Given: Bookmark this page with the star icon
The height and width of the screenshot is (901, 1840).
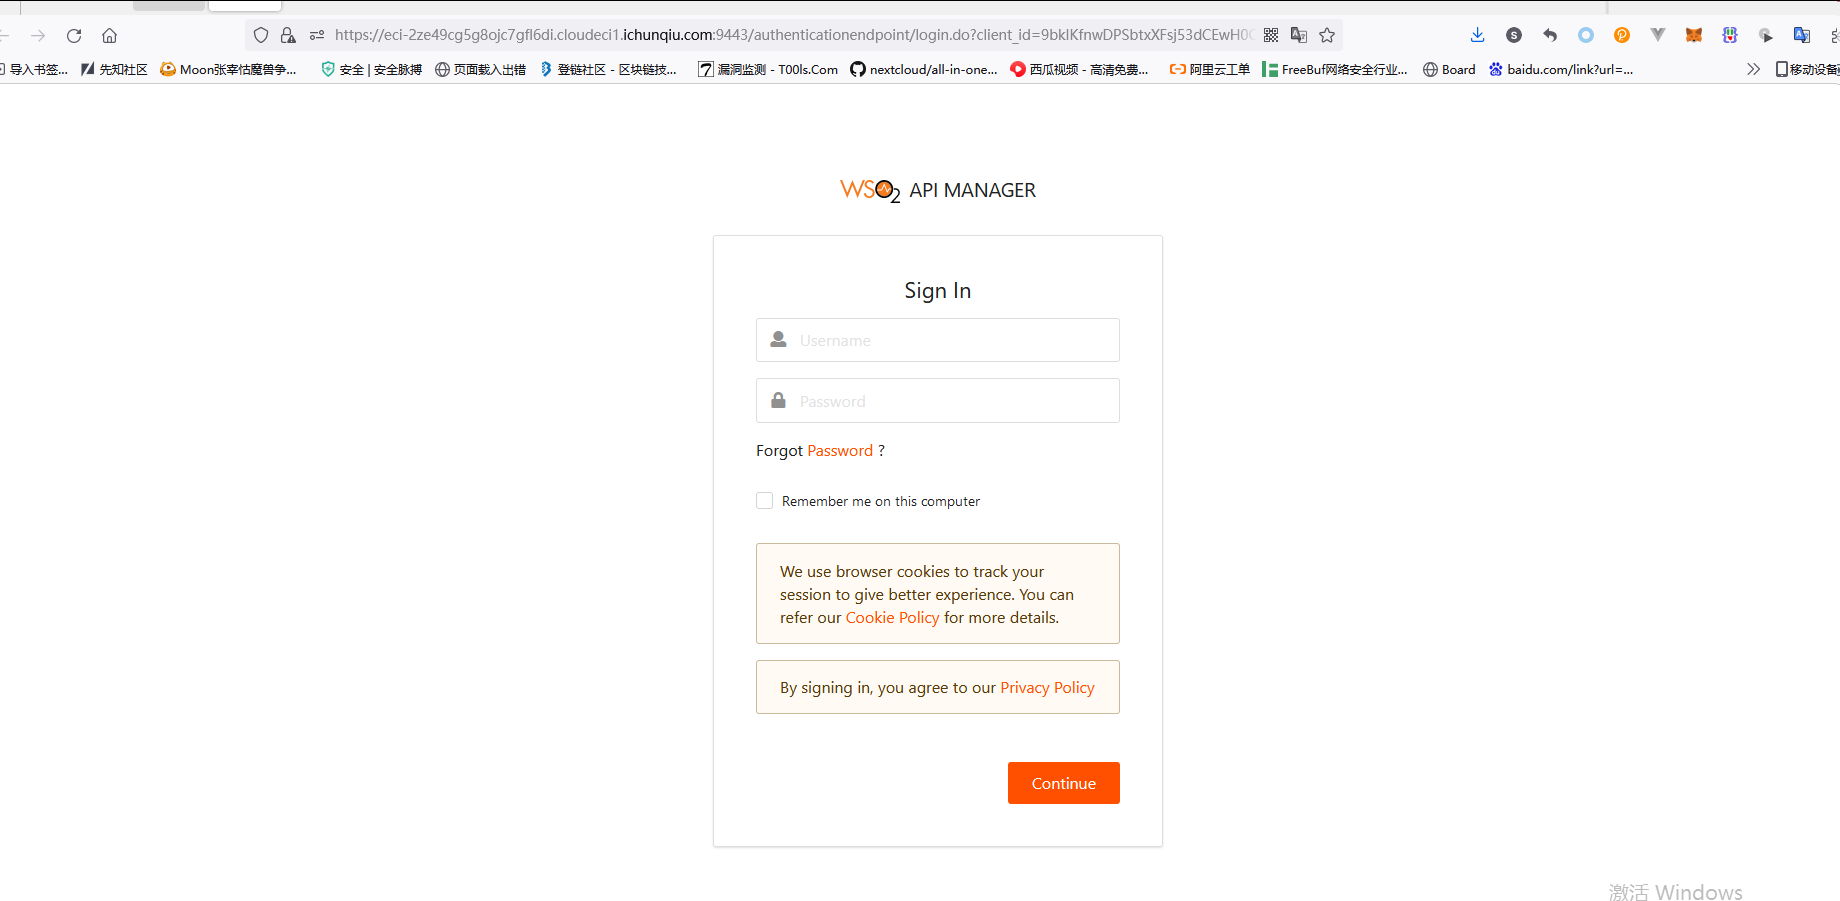Looking at the screenshot, I should pyautogui.click(x=1327, y=36).
